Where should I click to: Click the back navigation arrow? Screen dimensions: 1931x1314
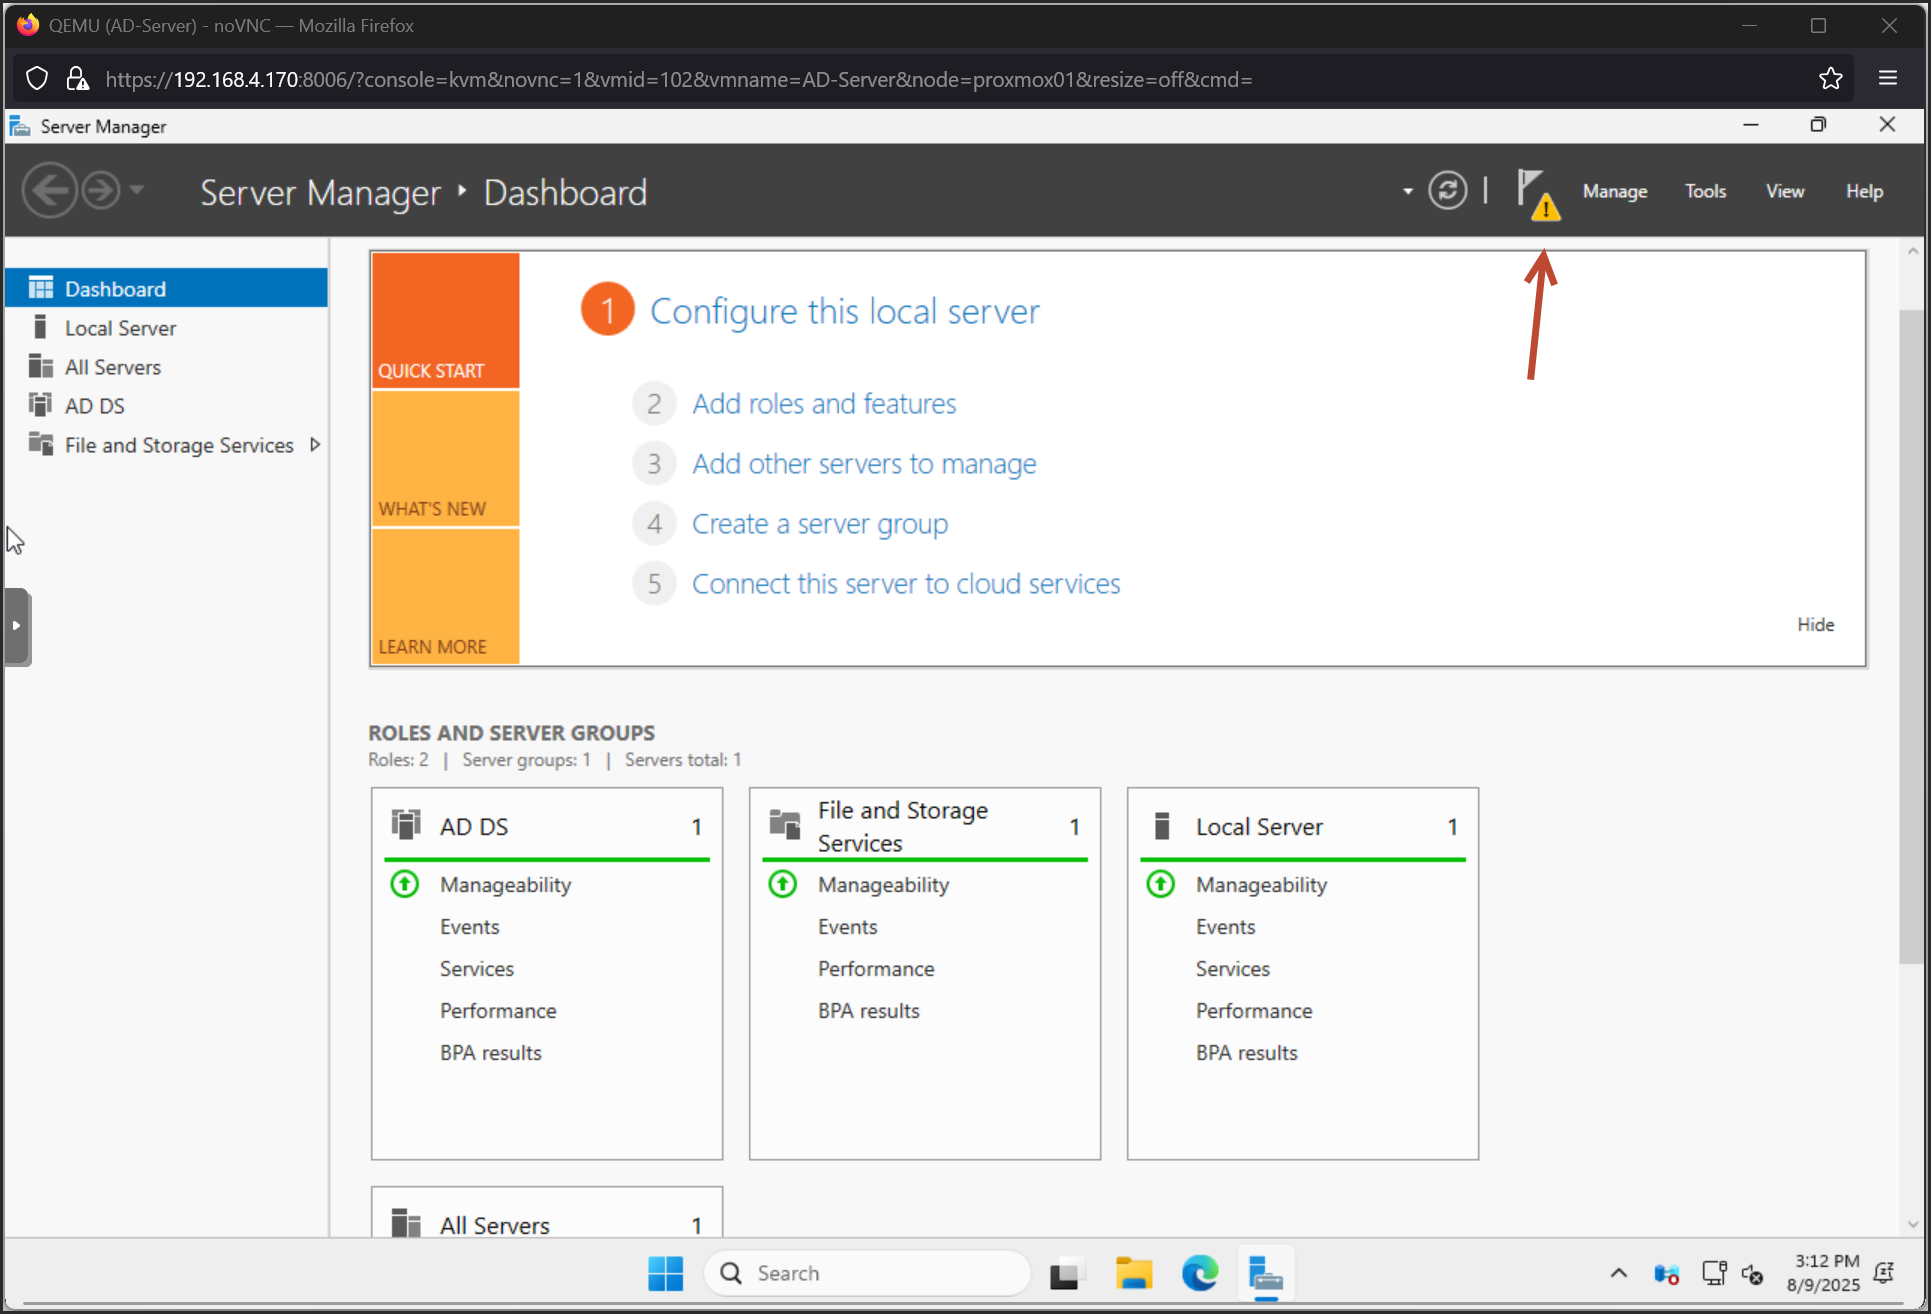pos(50,190)
